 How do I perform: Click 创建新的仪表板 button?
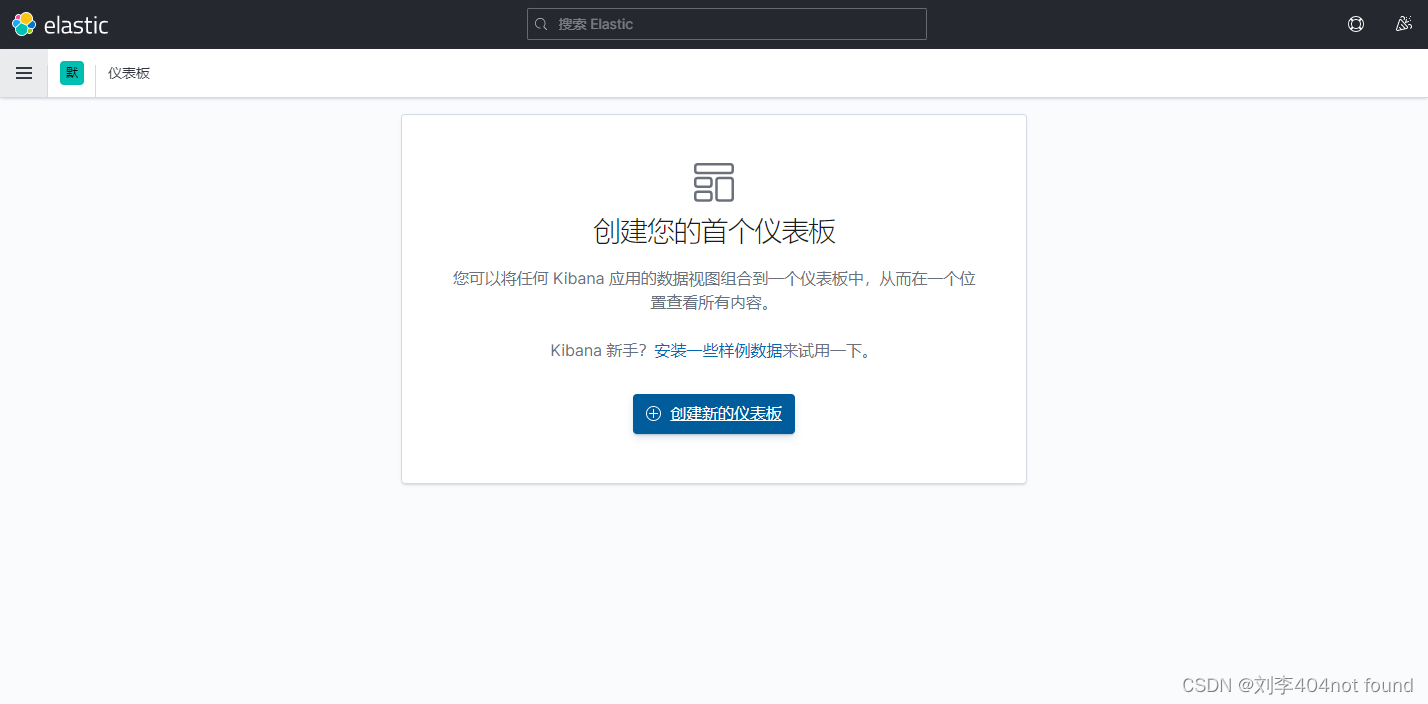coord(714,414)
